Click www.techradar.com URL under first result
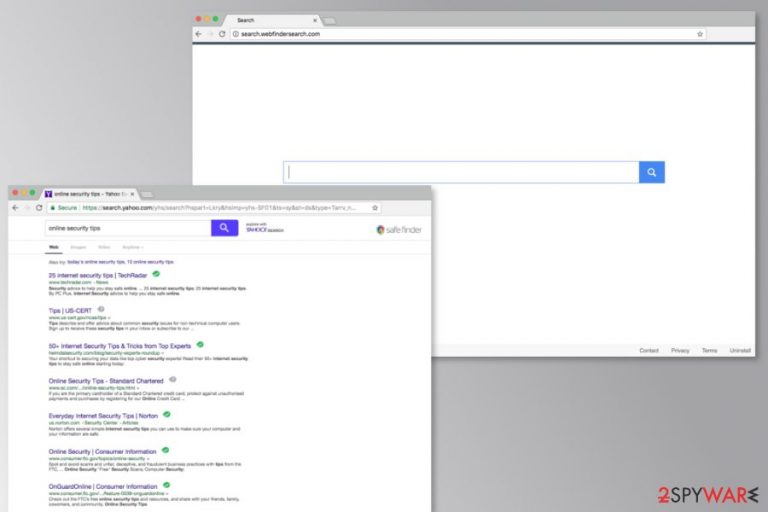This screenshot has height=512, width=768. [70, 282]
